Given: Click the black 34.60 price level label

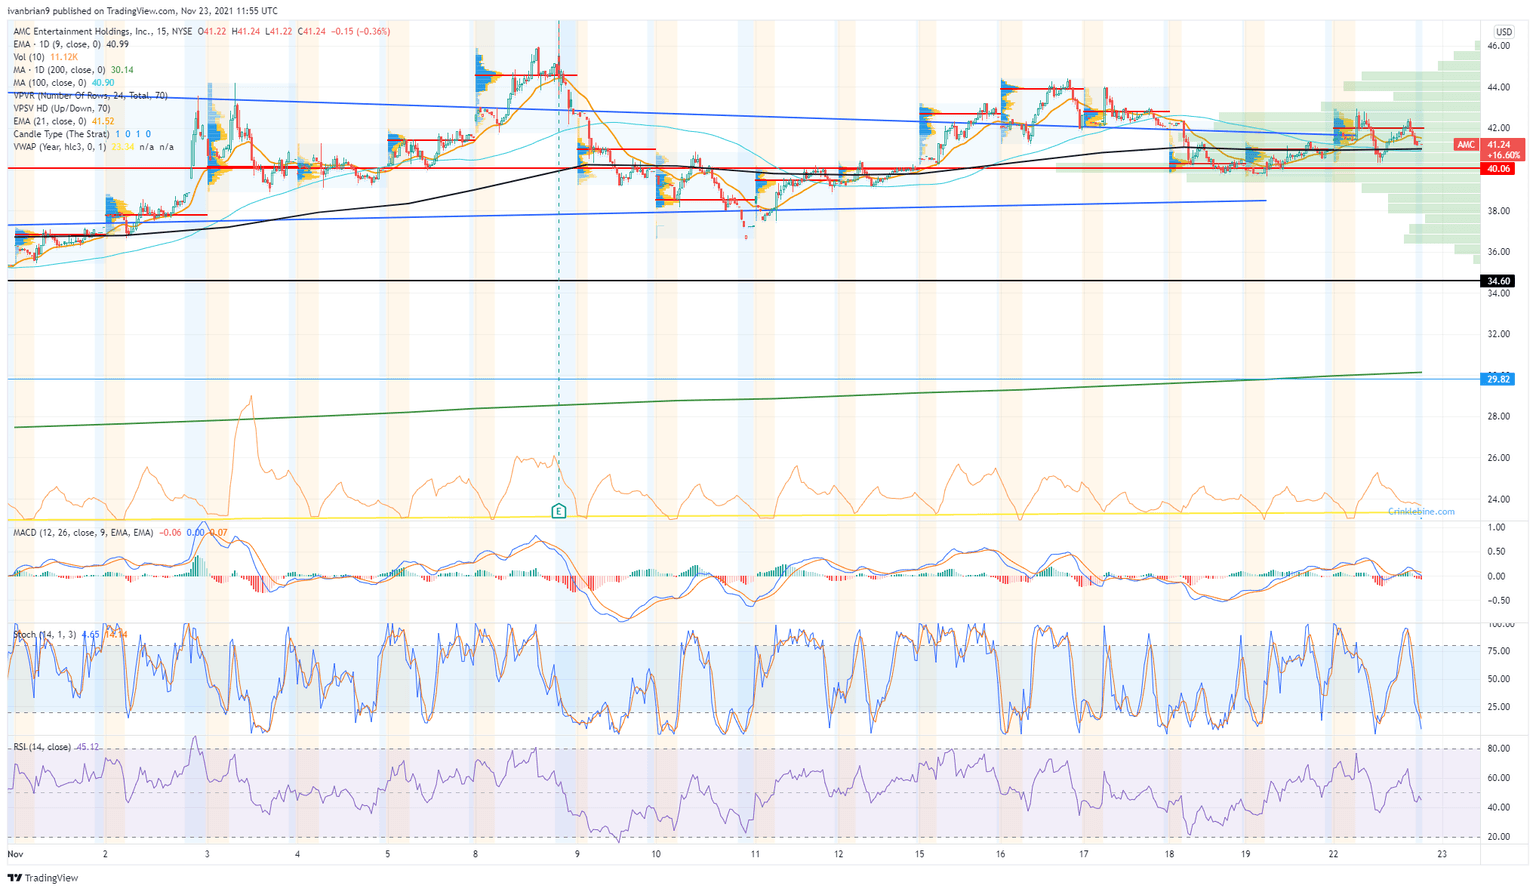Looking at the screenshot, I should [x=1498, y=282].
